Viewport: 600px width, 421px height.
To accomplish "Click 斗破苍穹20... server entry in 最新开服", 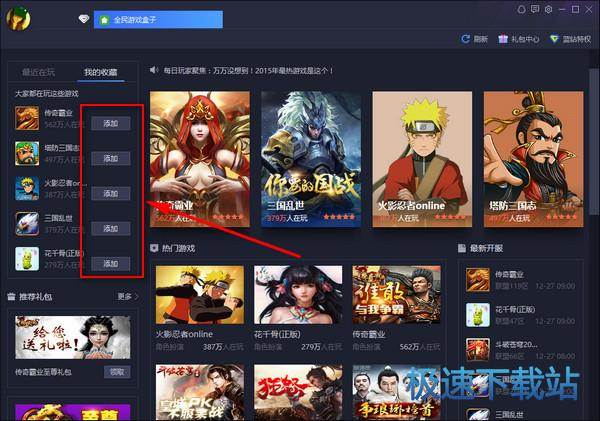I will (x=520, y=350).
